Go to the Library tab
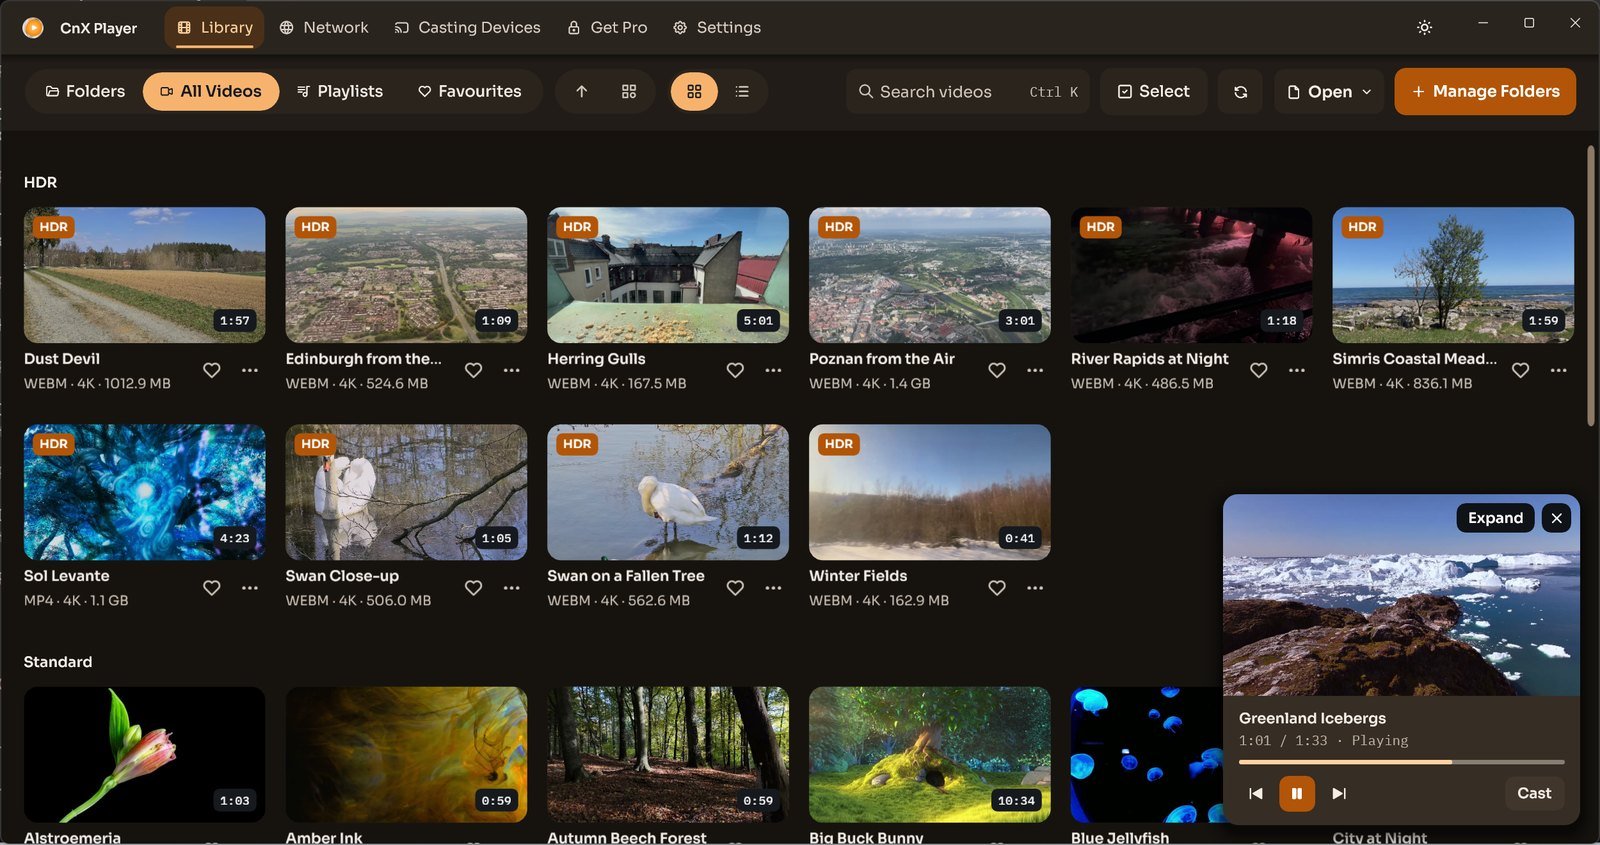Image resolution: width=1600 pixels, height=845 pixels. pyautogui.click(x=215, y=28)
